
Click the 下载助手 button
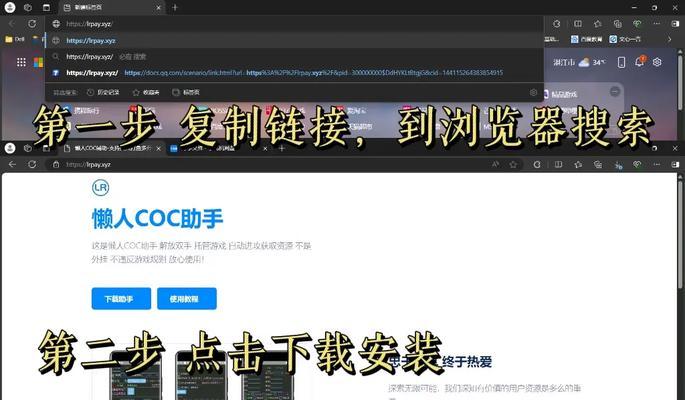[x=121, y=299]
